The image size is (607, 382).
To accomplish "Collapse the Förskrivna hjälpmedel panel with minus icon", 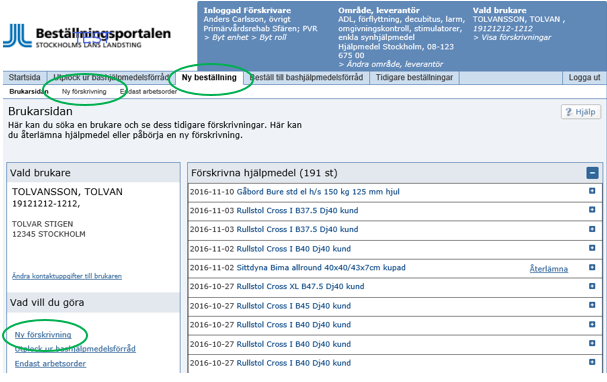I will click(x=592, y=173).
